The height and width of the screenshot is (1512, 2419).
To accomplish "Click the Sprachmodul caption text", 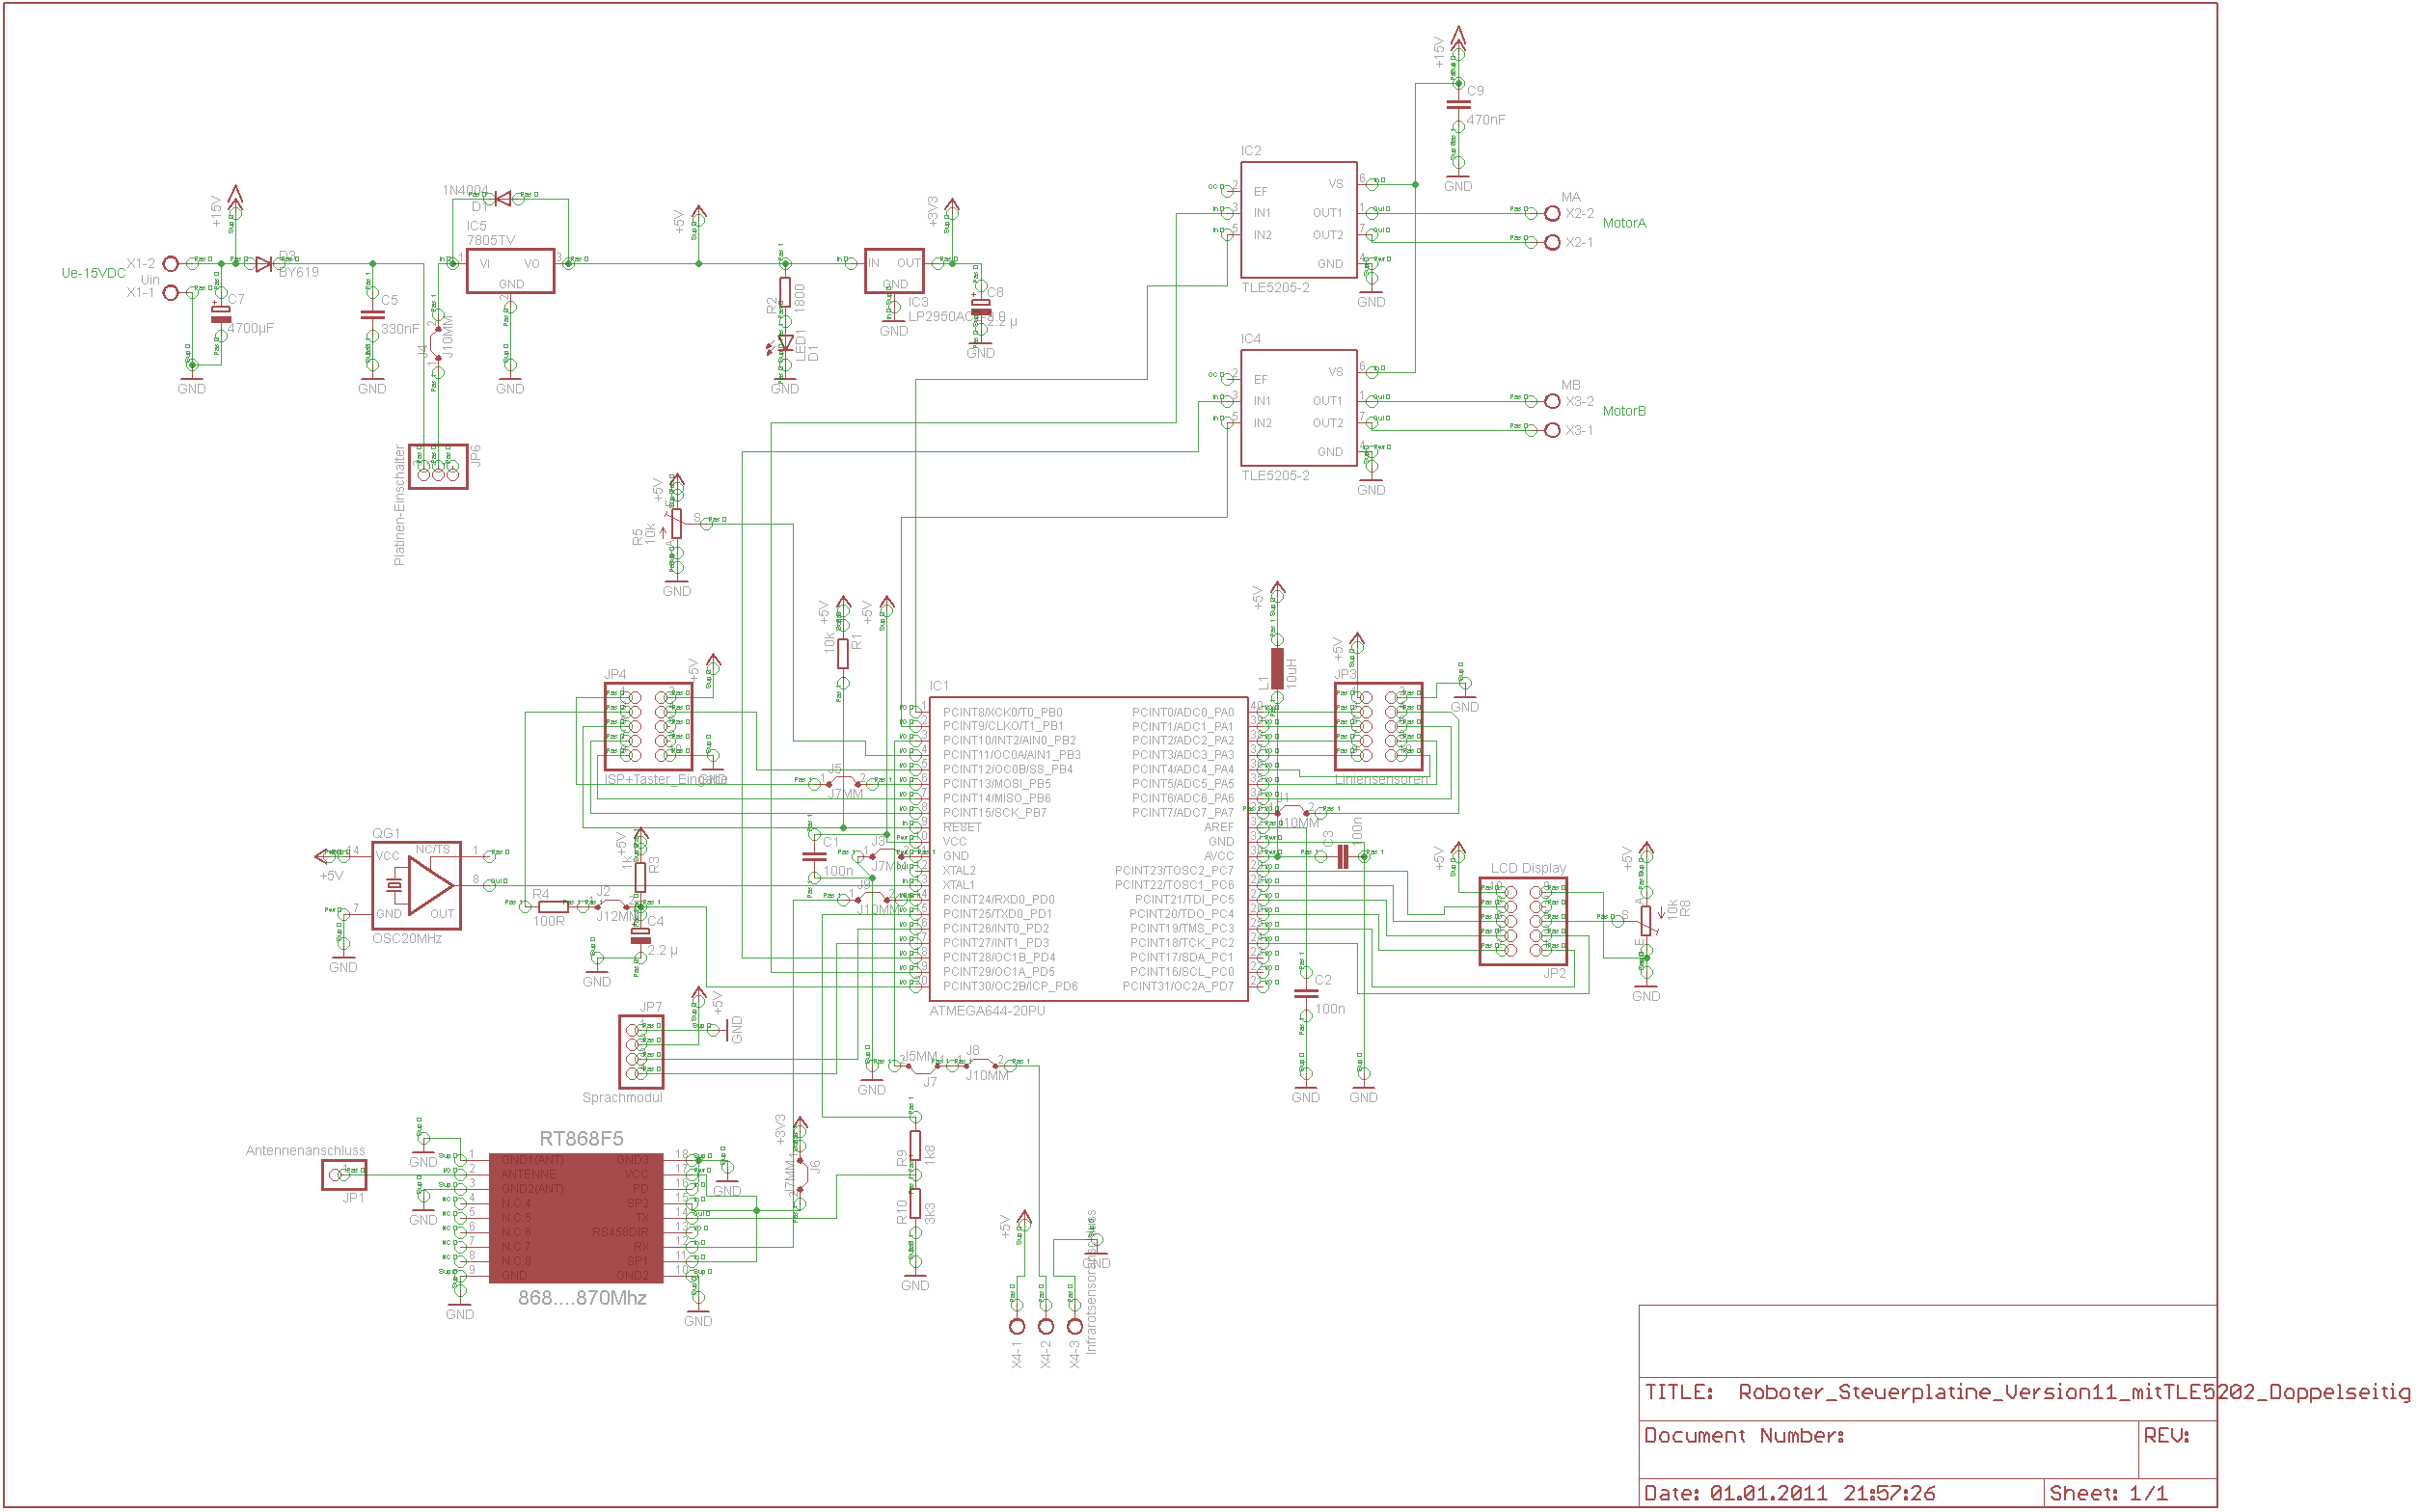I will pyautogui.click(x=622, y=1097).
